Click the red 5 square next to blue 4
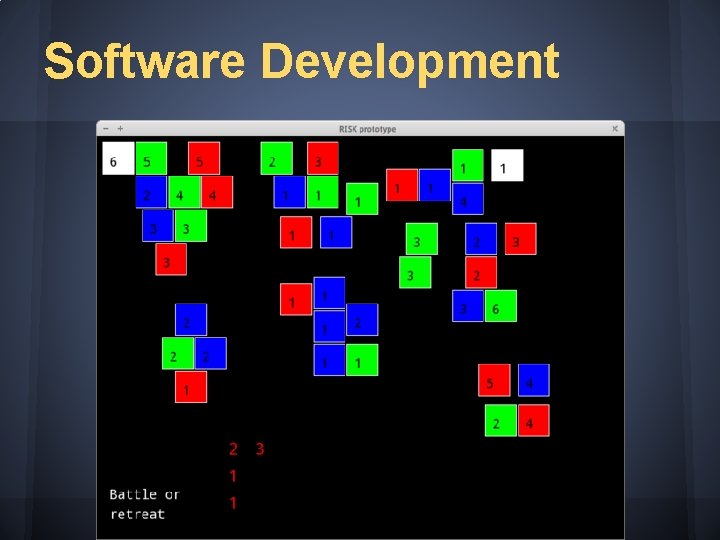The height and width of the screenshot is (540, 720). (x=494, y=380)
